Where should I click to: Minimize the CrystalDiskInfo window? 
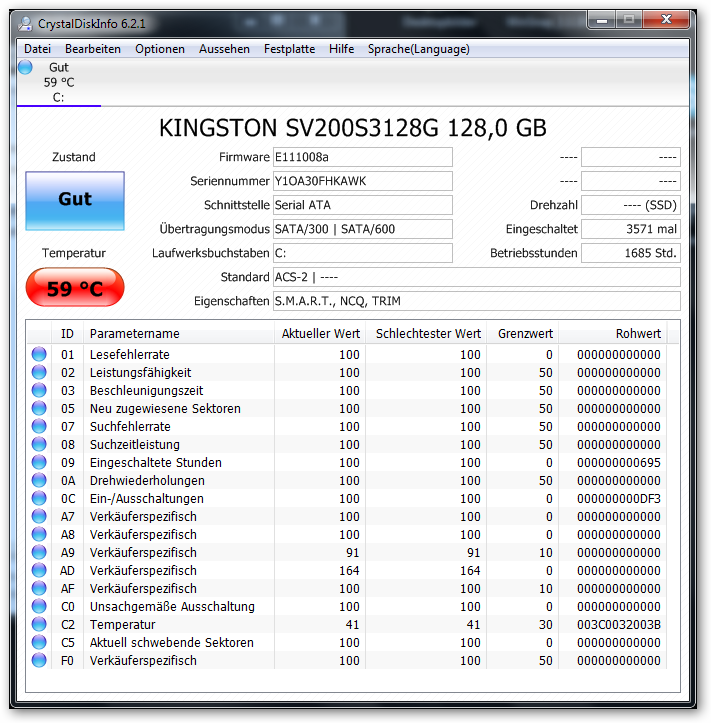[601, 20]
